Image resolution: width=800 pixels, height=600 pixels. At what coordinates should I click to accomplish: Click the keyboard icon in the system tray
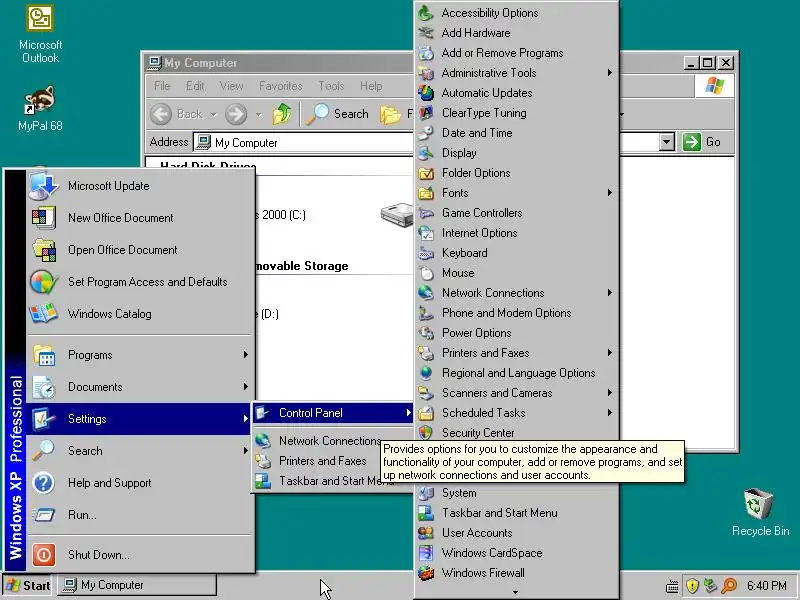[x=672, y=586]
